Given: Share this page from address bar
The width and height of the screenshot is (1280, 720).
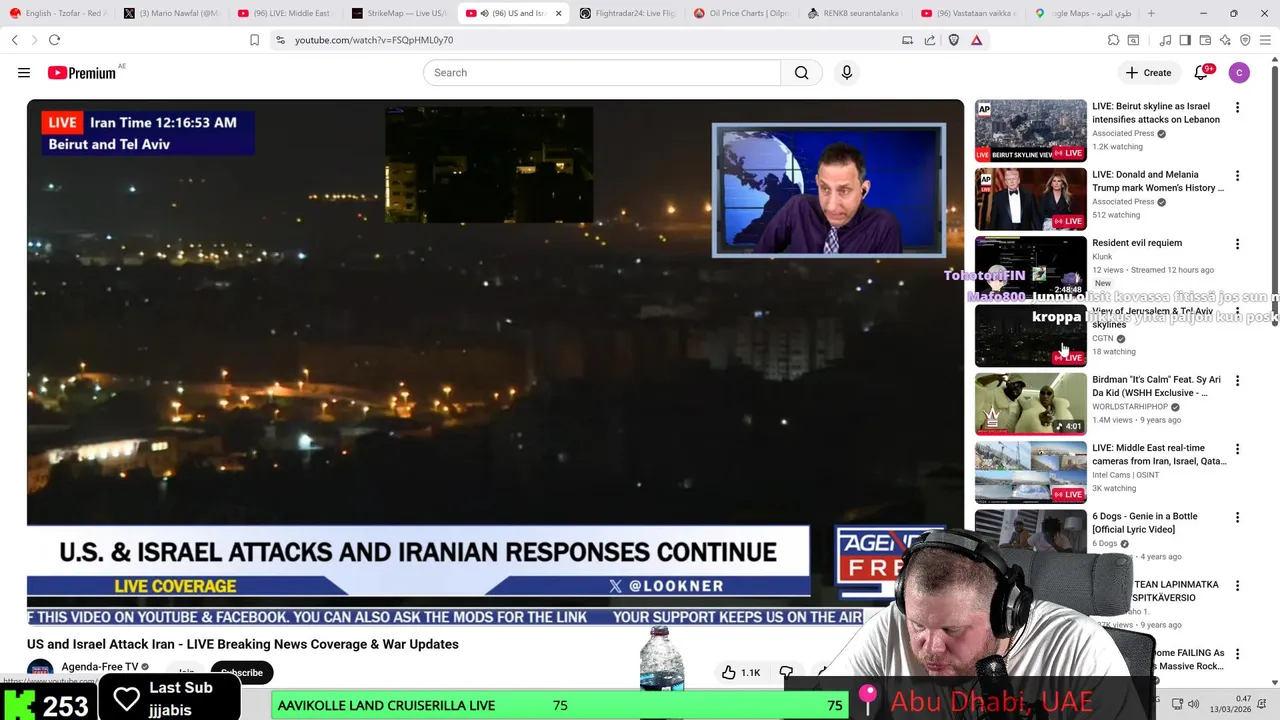Looking at the screenshot, I should 930,40.
